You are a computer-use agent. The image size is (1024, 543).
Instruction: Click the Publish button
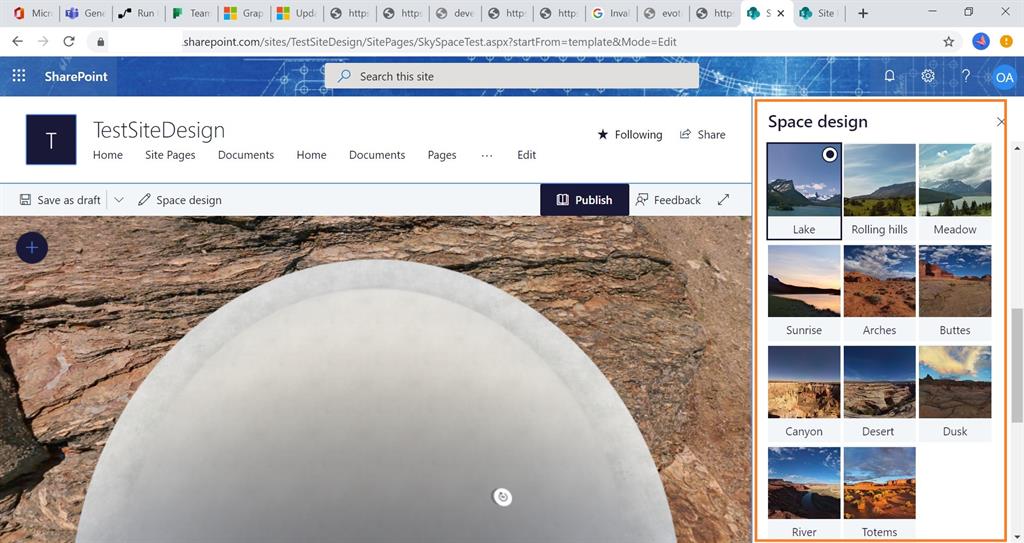click(584, 200)
